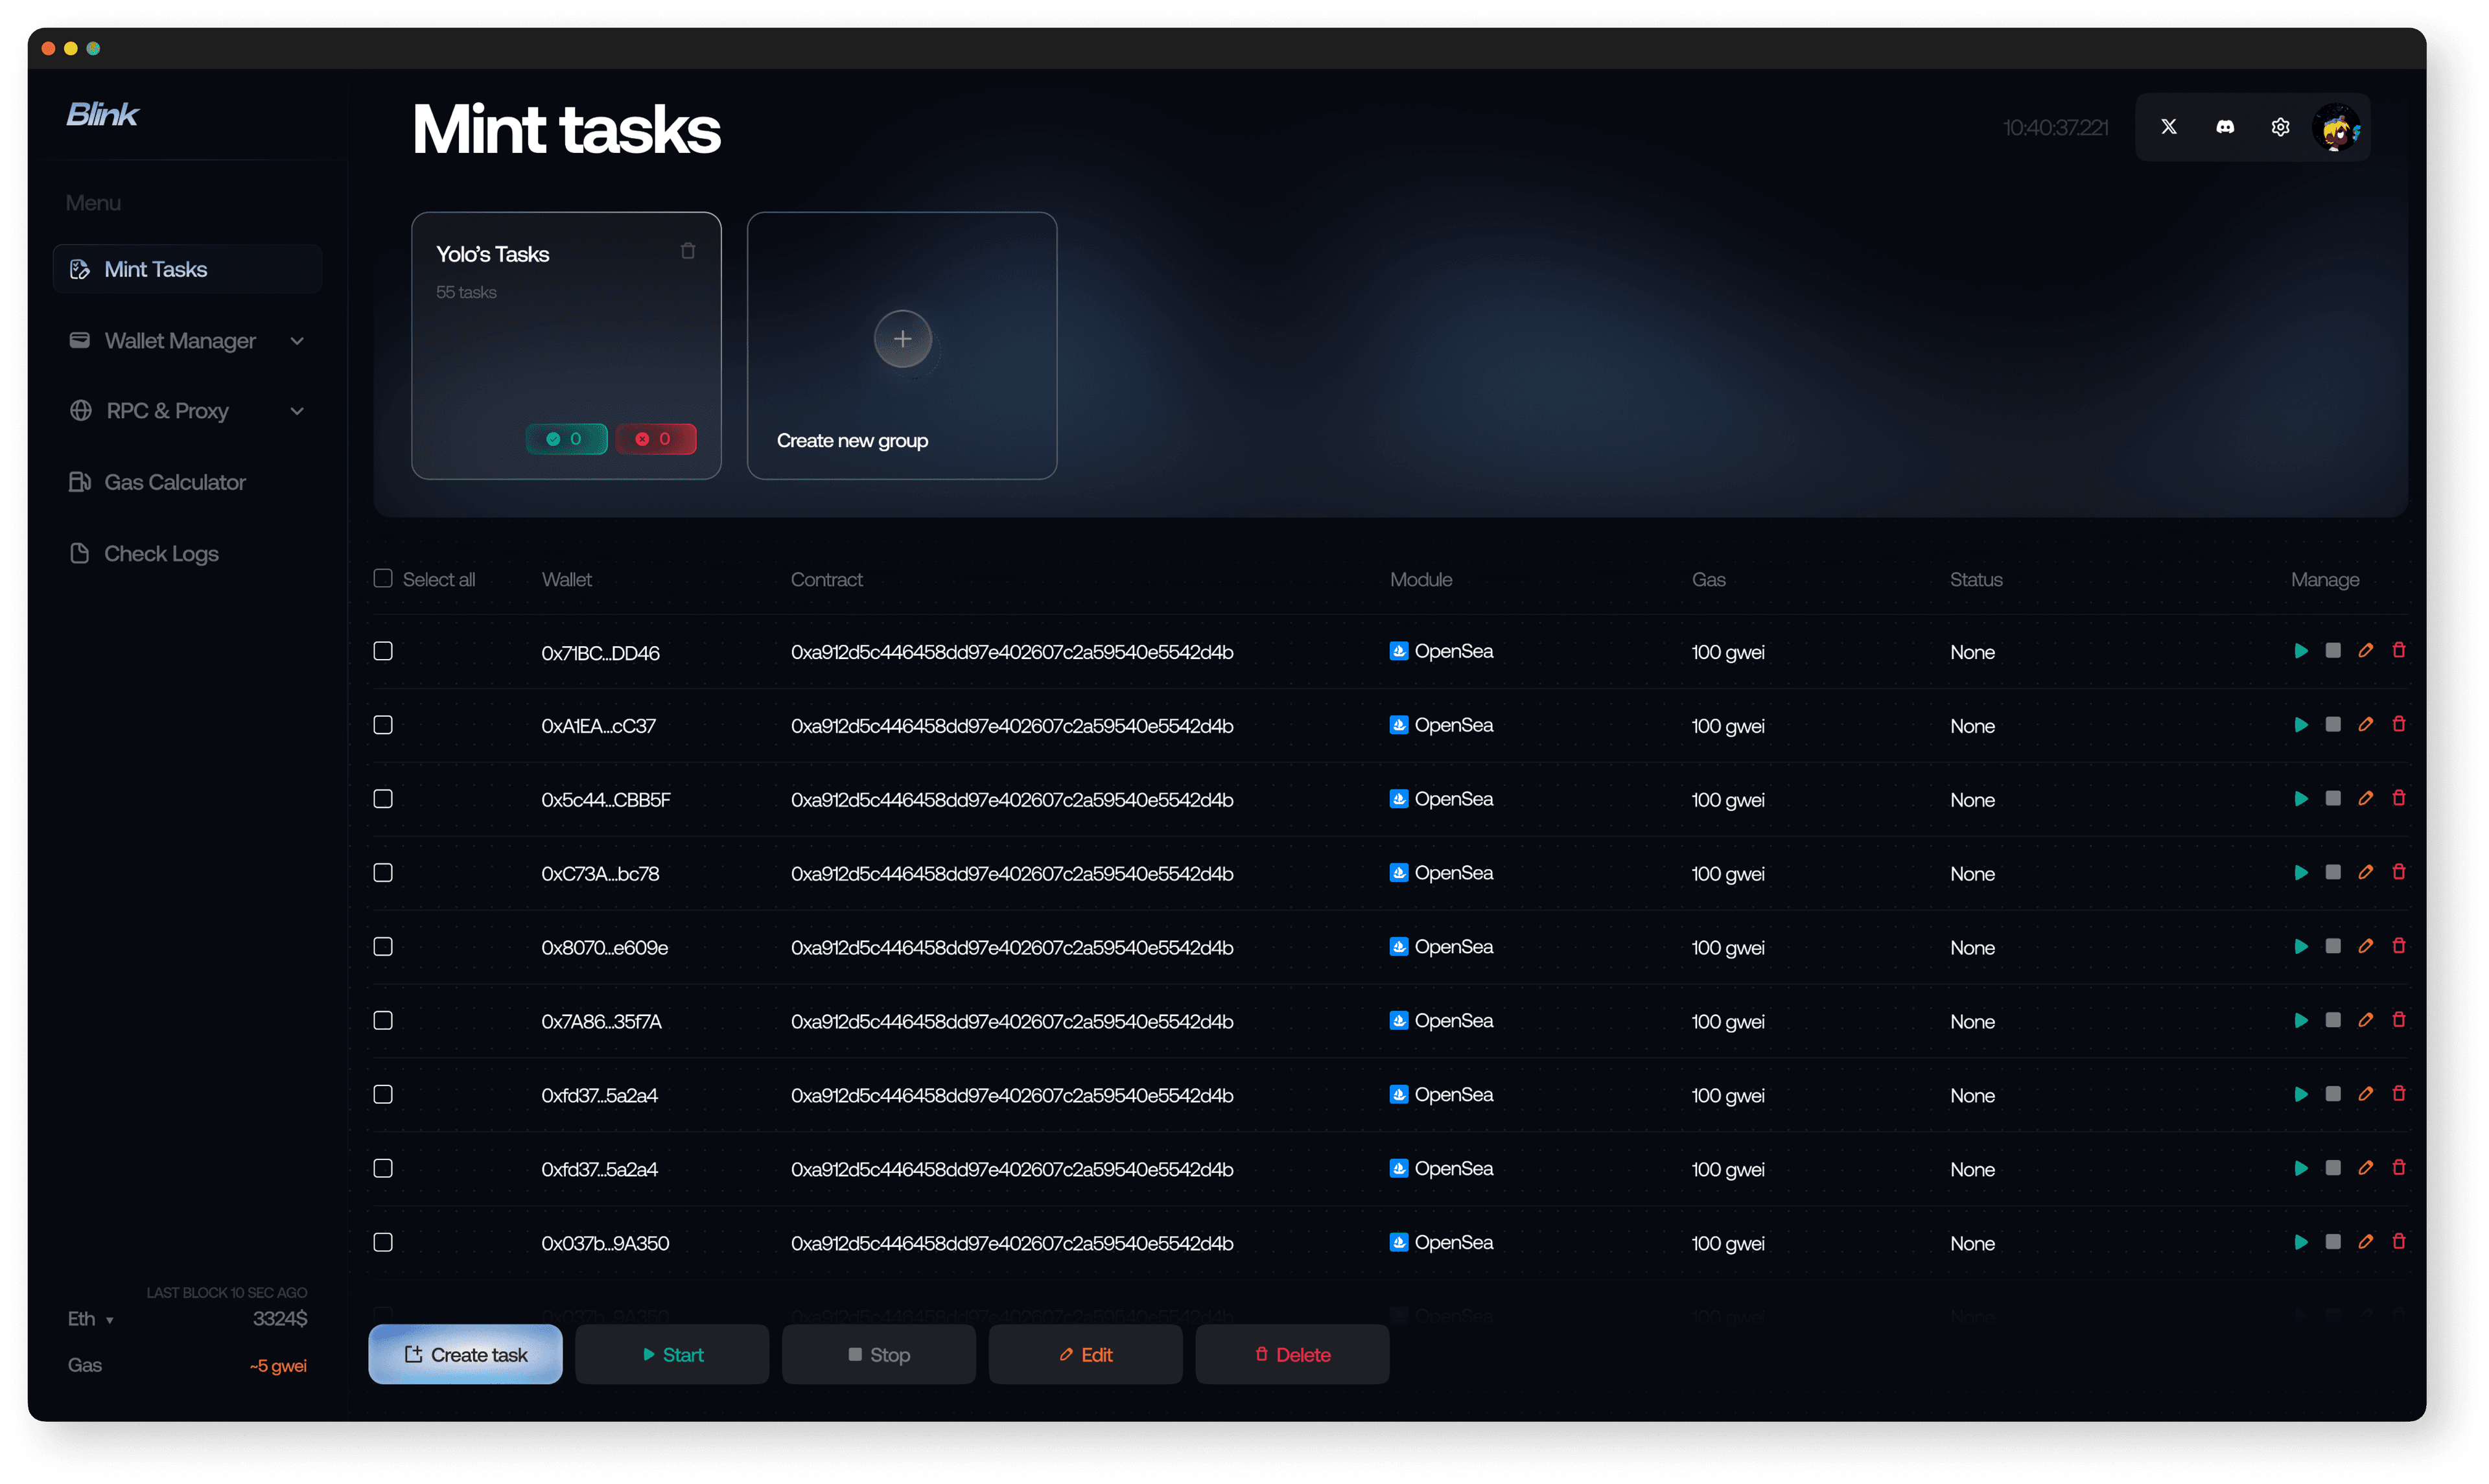Edit the 0x8070..e609e task with pencil icon
Viewport: 2489px width, 1484px height.
(2365, 947)
